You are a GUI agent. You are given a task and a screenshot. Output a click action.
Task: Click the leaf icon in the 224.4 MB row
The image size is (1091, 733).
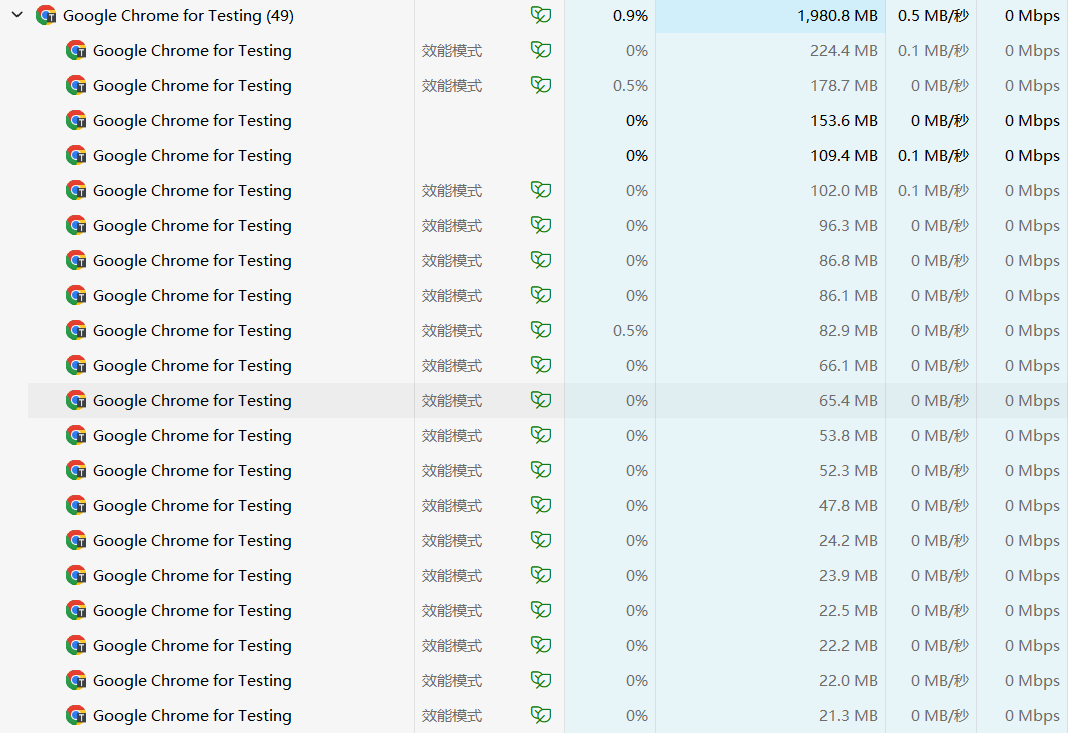pyautogui.click(x=541, y=49)
